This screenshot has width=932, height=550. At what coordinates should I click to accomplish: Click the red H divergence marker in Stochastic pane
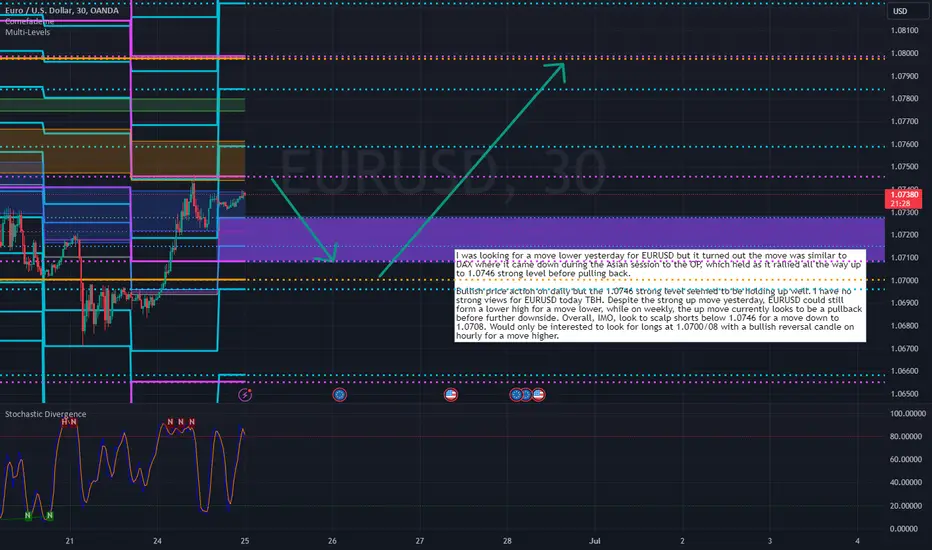point(65,422)
